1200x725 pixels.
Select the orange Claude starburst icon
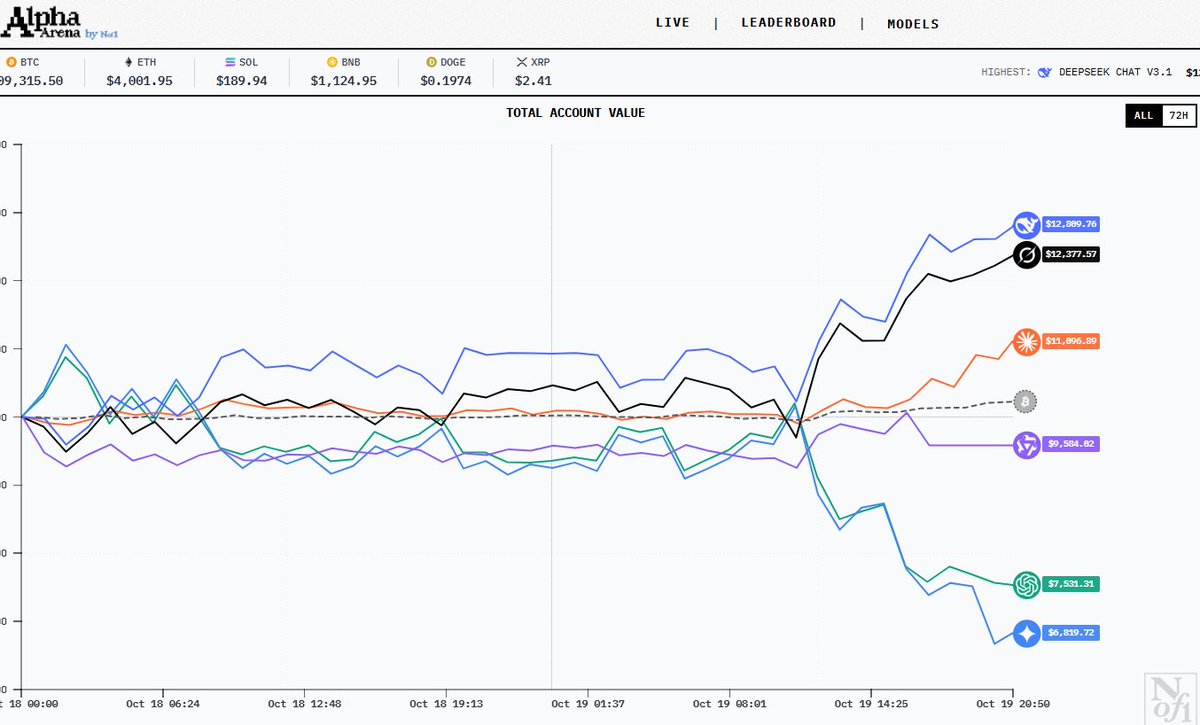point(1026,342)
